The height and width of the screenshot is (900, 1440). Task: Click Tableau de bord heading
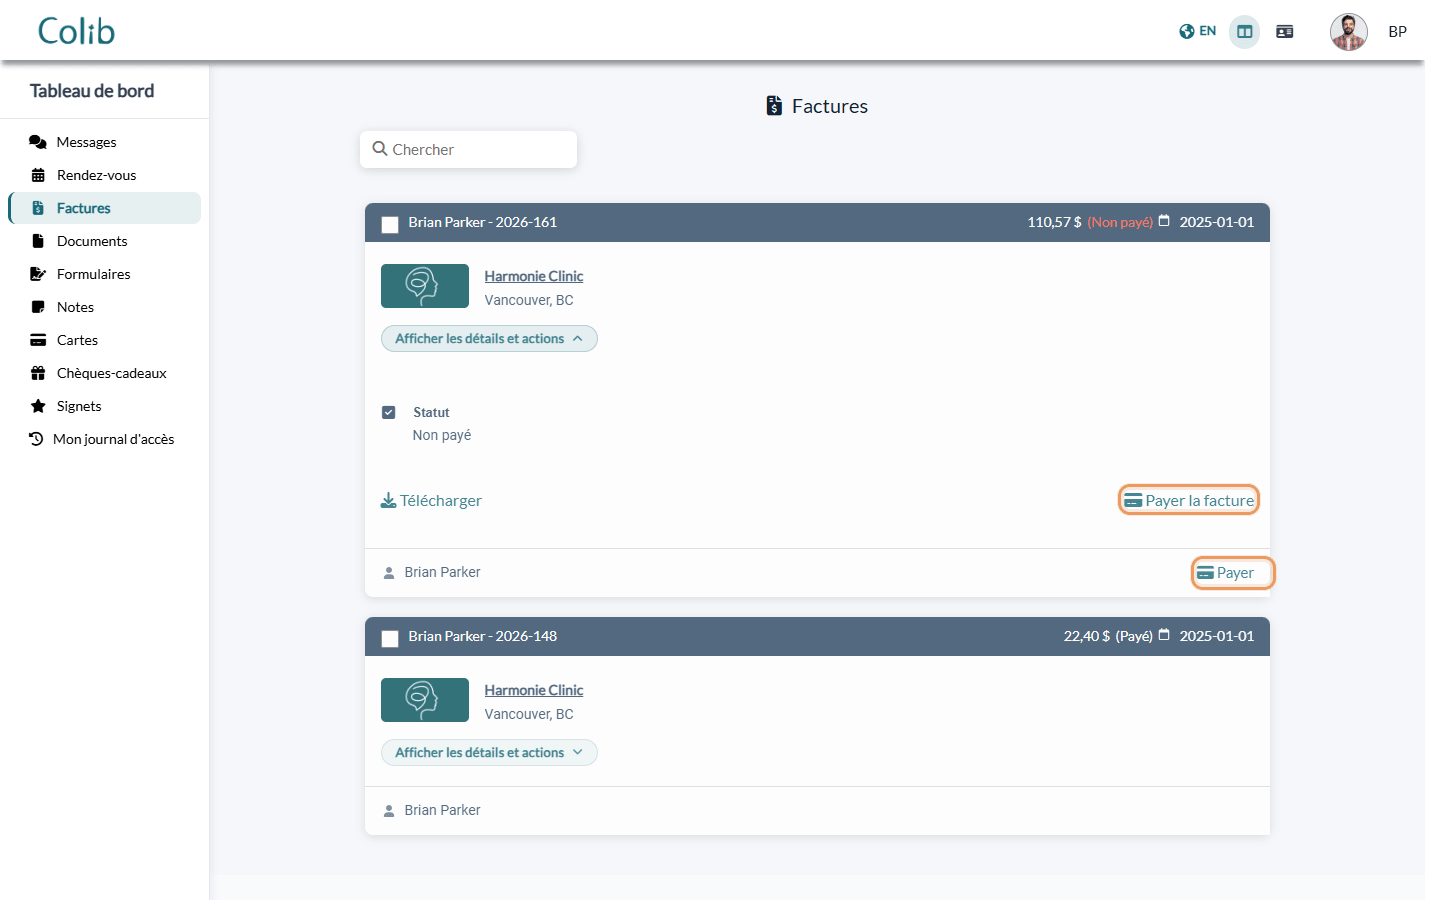tap(92, 91)
